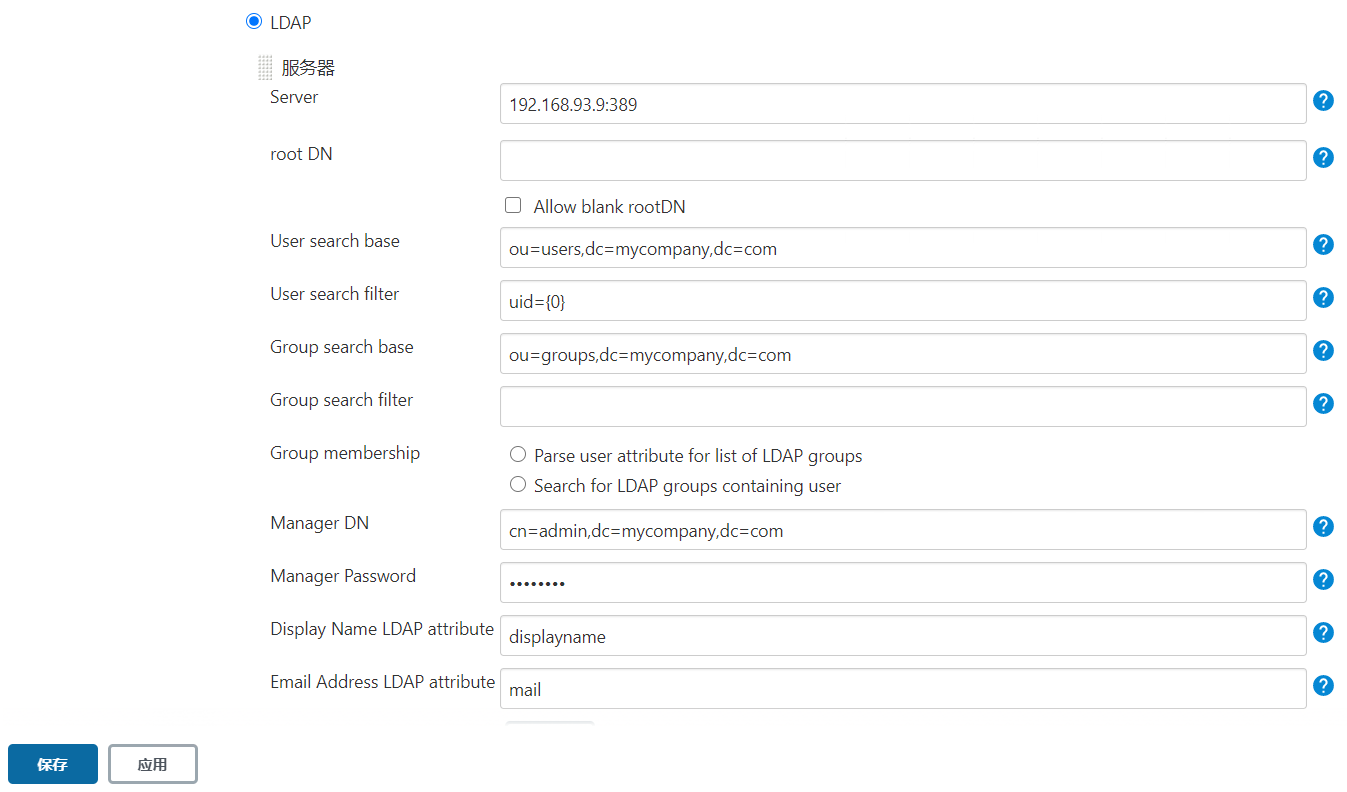Click the drag handle beside 服务器
Viewport: 1347px width, 792px height.
[x=265, y=67]
